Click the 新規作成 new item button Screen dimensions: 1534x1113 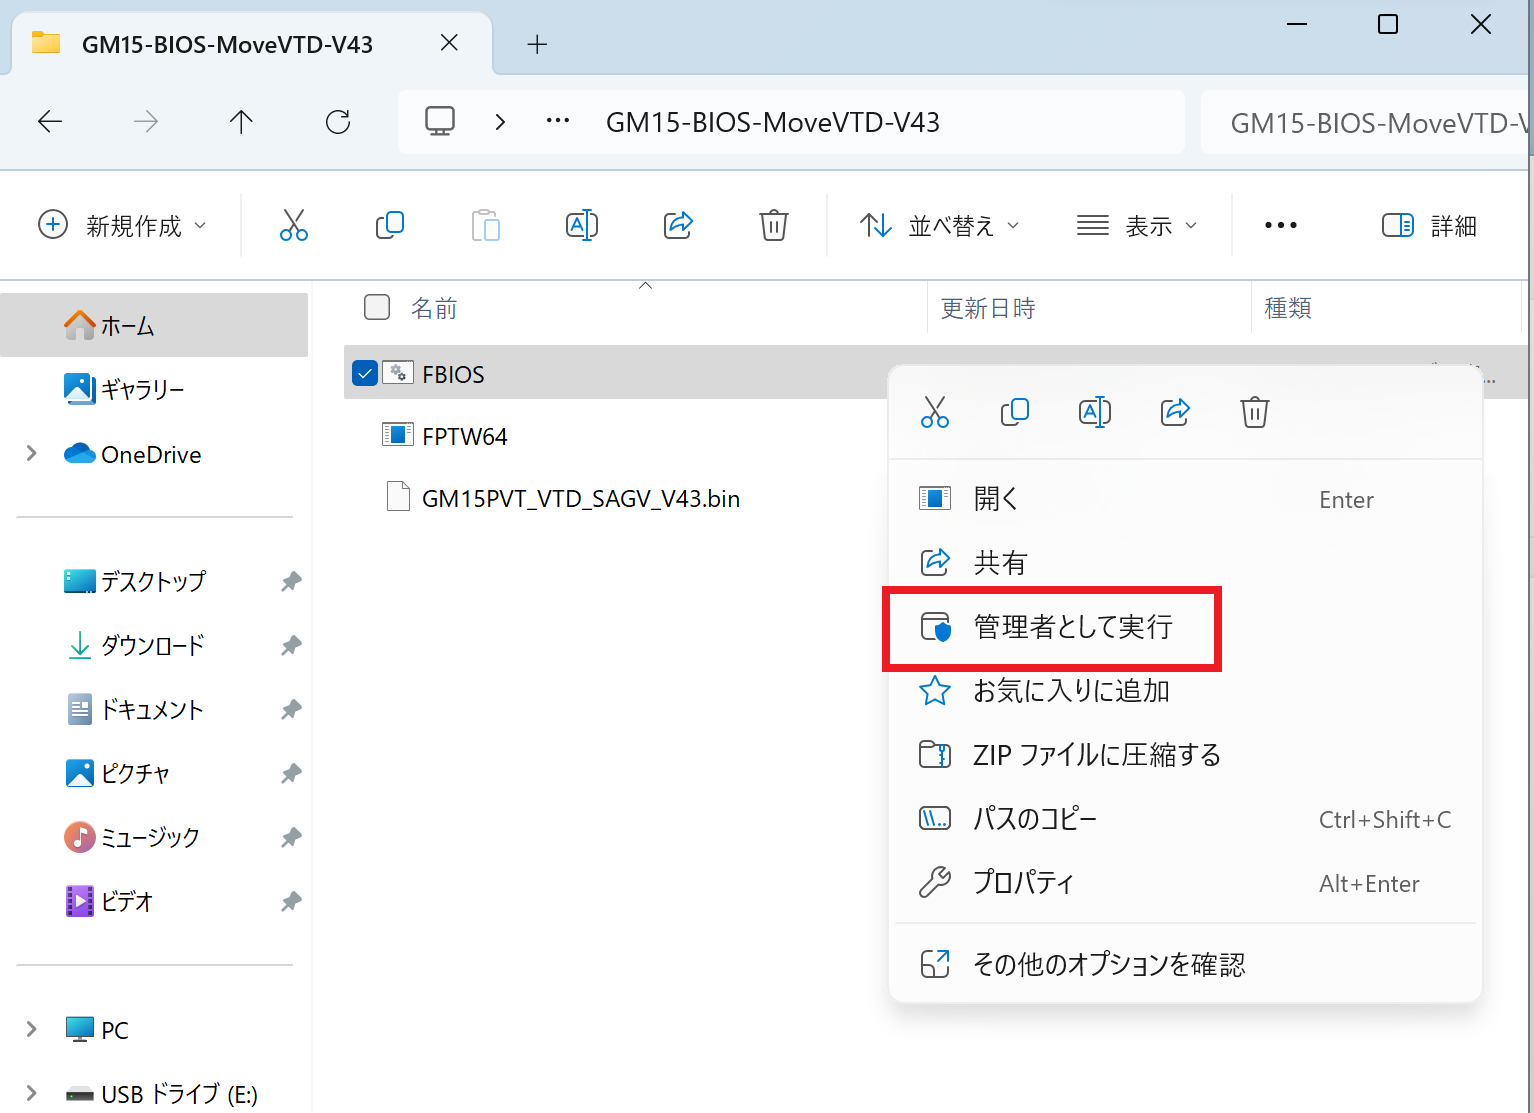(x=122, y=225)
